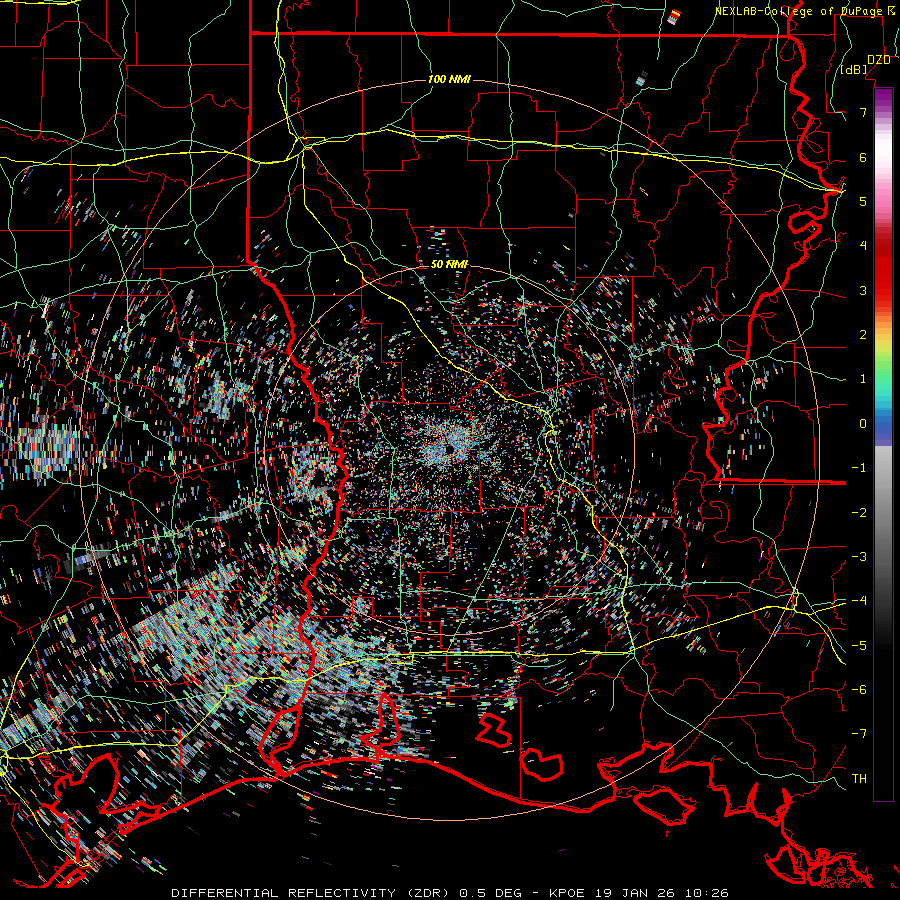
Task: Click the -5 value on the color scale
Action: [859, 646]
